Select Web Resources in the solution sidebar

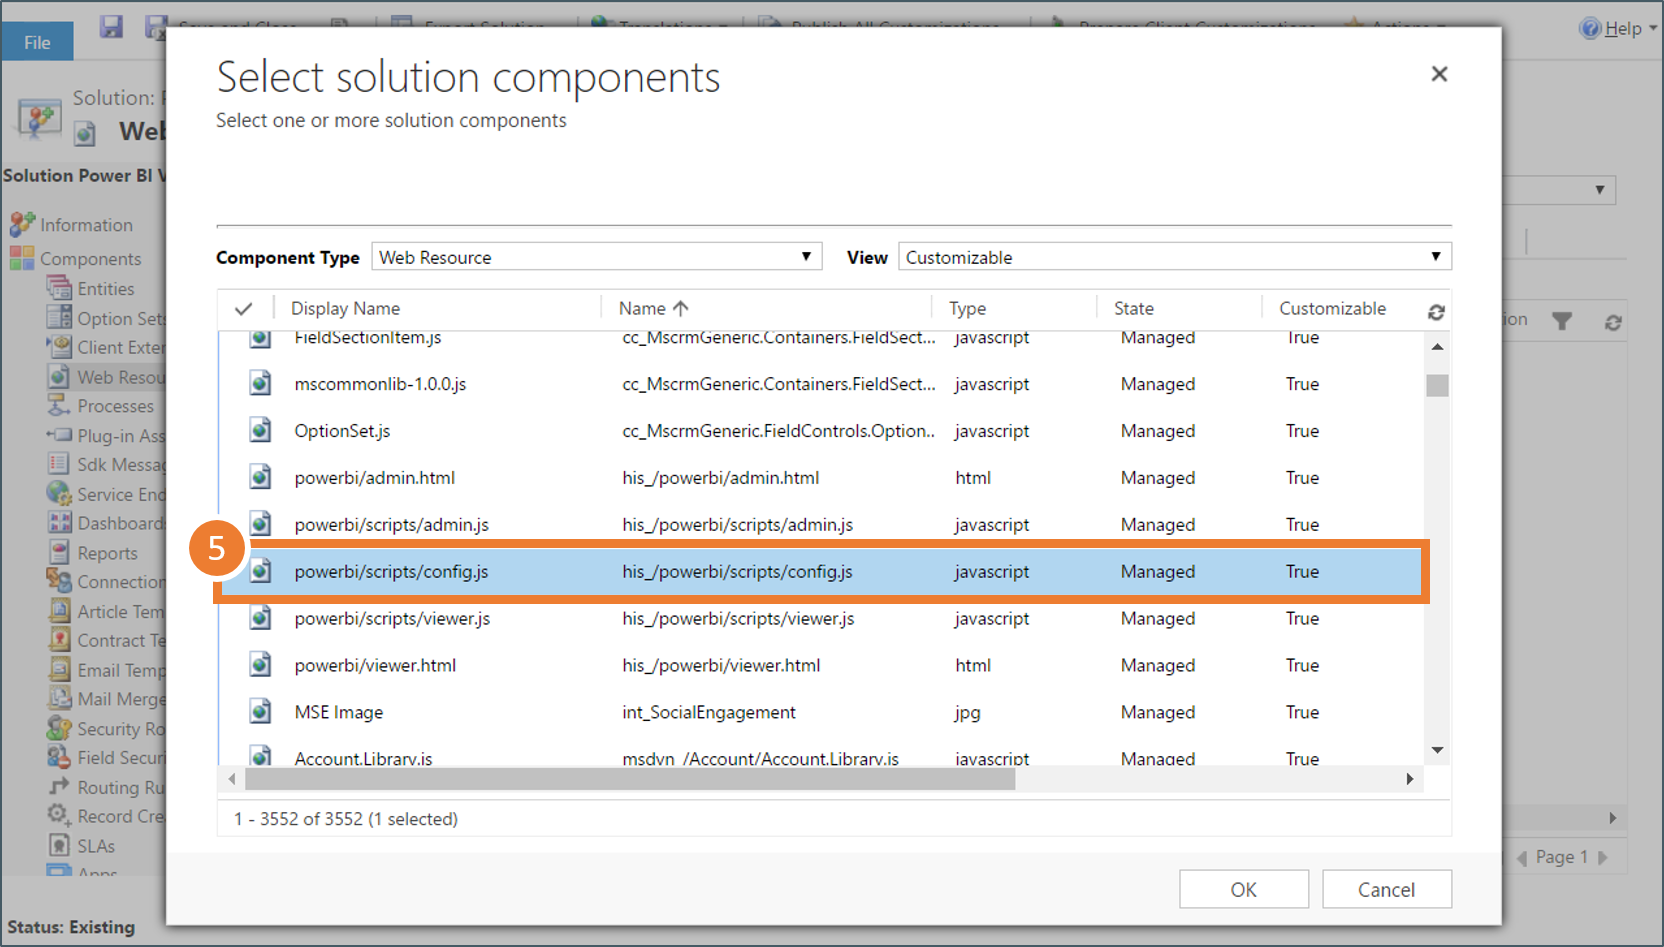click(x=60, y=377)
